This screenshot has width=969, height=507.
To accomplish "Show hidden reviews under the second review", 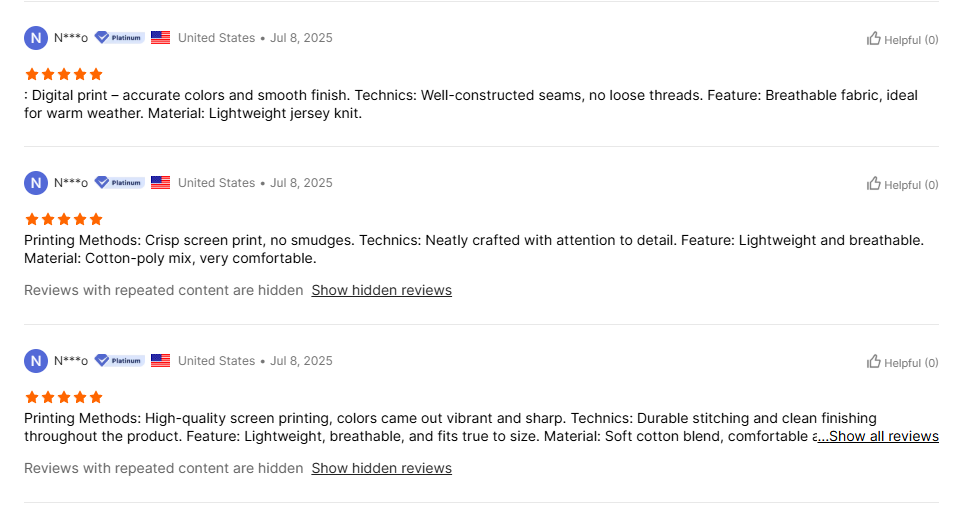I will click(x=381, y=291).
